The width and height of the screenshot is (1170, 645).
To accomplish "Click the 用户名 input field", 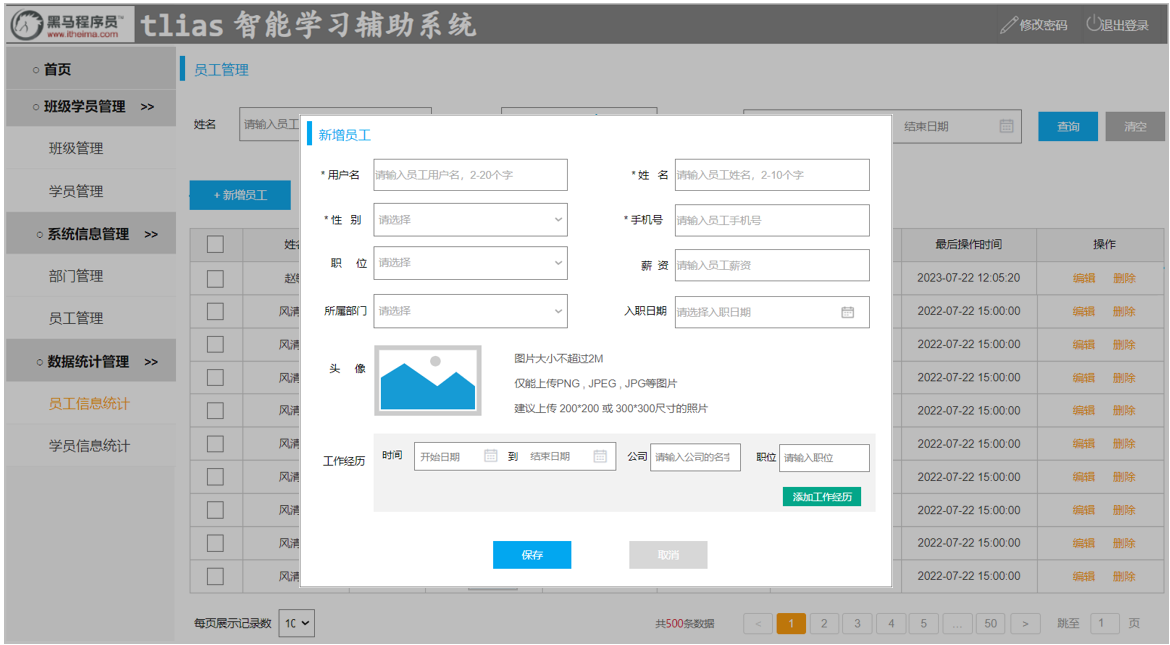I will click(x=470, y=175).
